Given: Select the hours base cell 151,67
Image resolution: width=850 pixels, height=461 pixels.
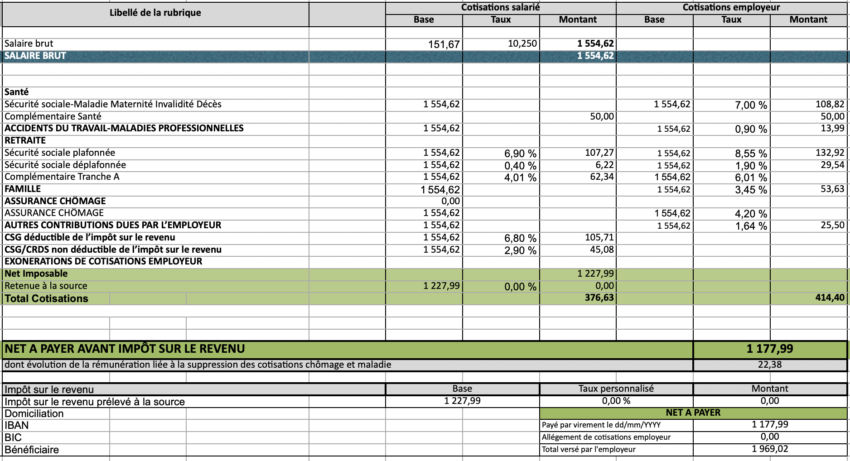Looking at the screenshot, I should coord(444,45).
